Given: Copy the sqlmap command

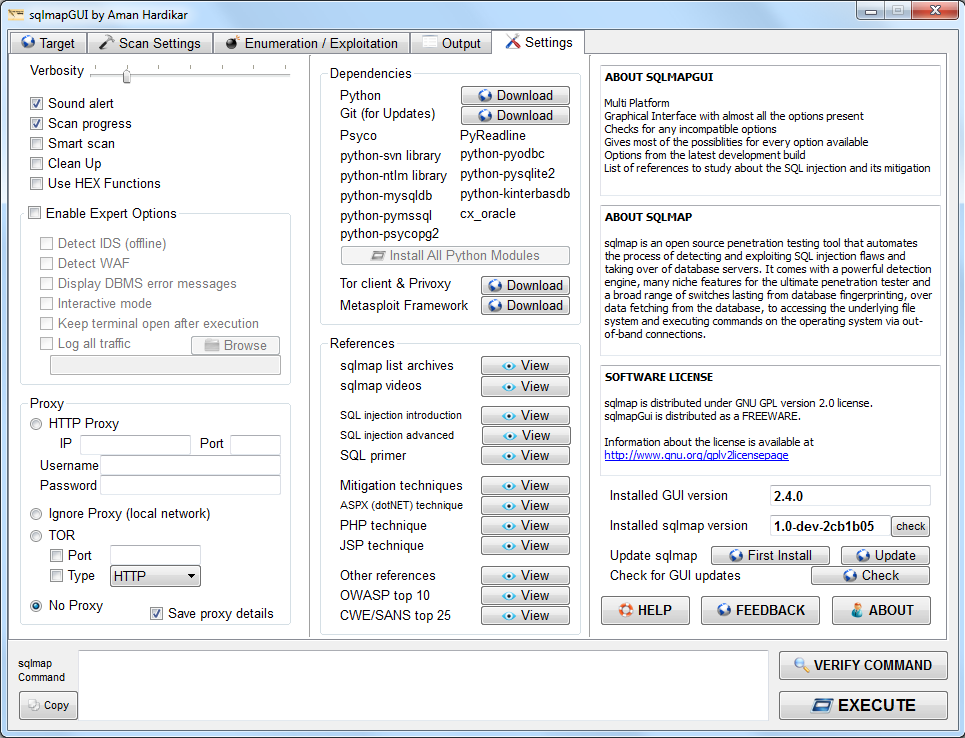Looking at the screenshot, I should 48,705.
